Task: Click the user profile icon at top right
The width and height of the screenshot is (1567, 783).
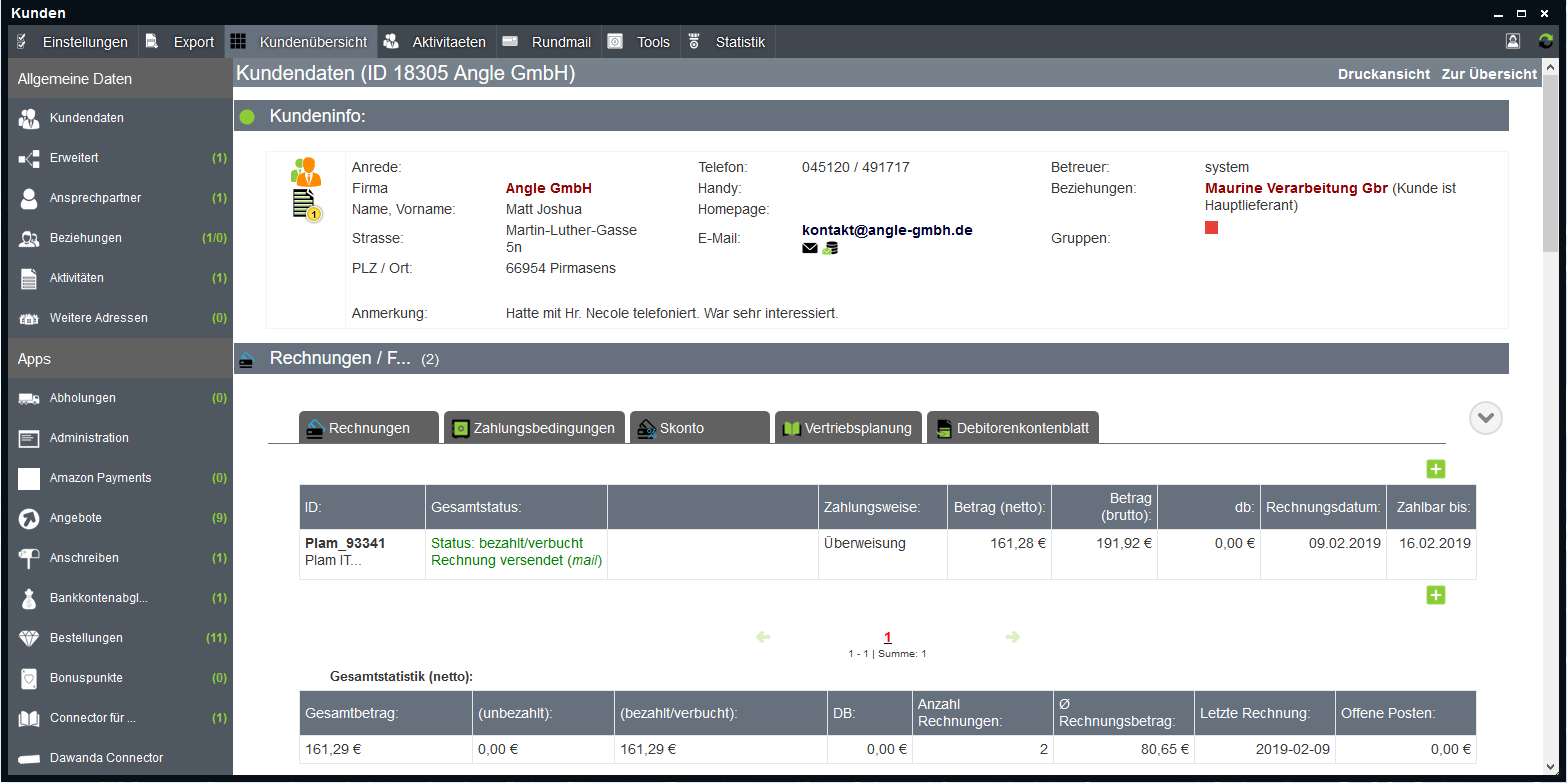Action: (1513, 41)
